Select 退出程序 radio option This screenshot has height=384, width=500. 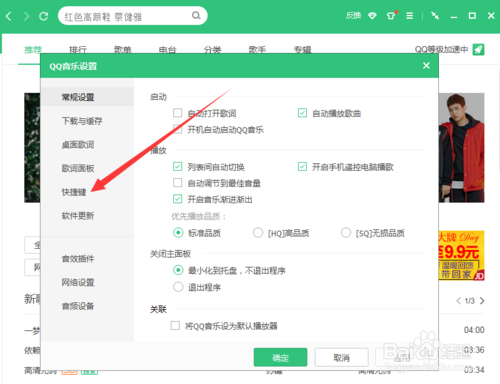point(178,287)
